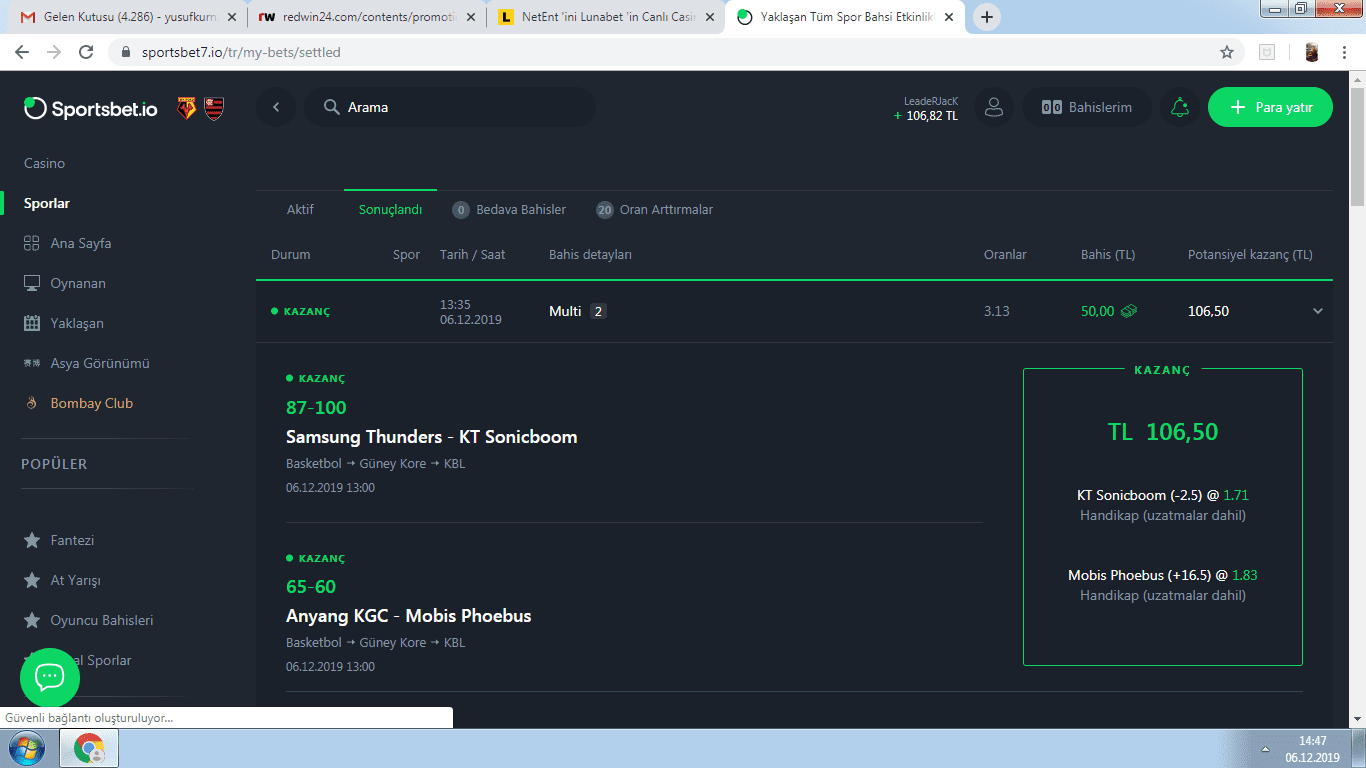
Task: Click the 65-60 score
Action: point(311,586)
